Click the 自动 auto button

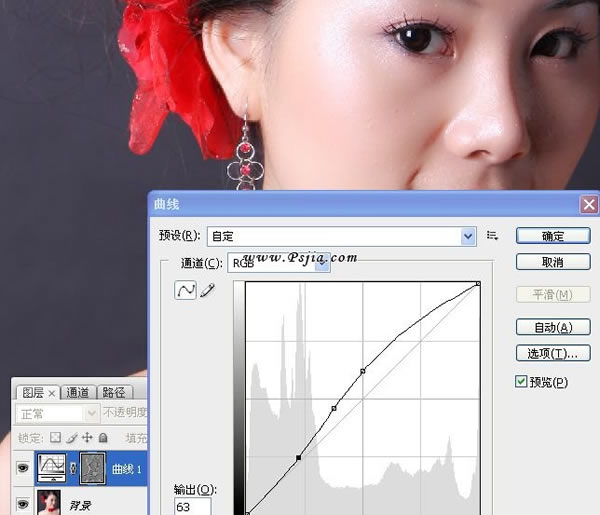[x=553, y=327]
